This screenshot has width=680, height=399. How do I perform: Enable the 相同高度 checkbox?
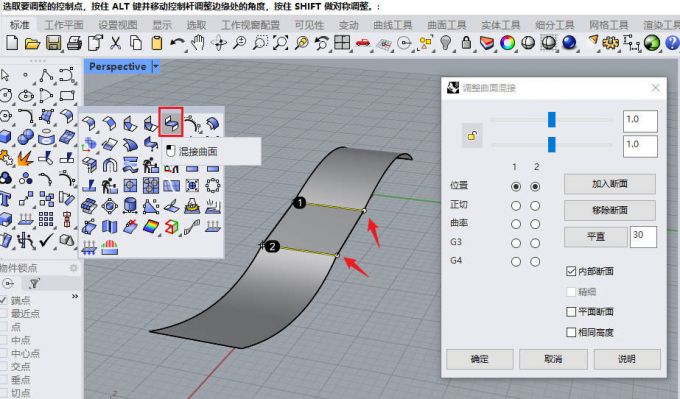pos(571,332)
